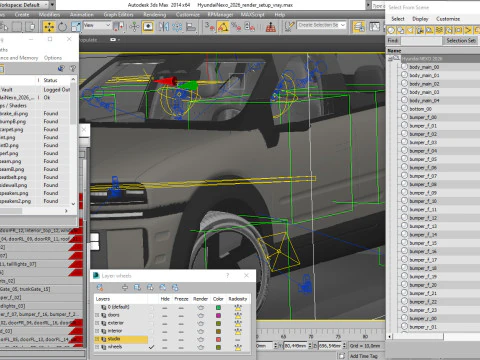Open the Rendering menu
Viewport: 480px width, 360px height.
(154, 15)
